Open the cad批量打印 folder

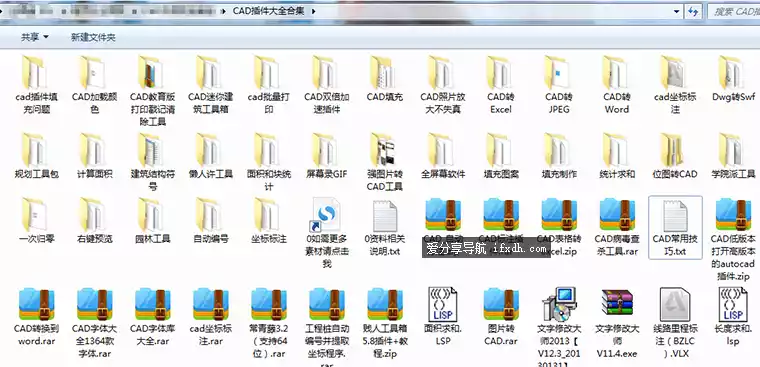click(x=269, y=85)
